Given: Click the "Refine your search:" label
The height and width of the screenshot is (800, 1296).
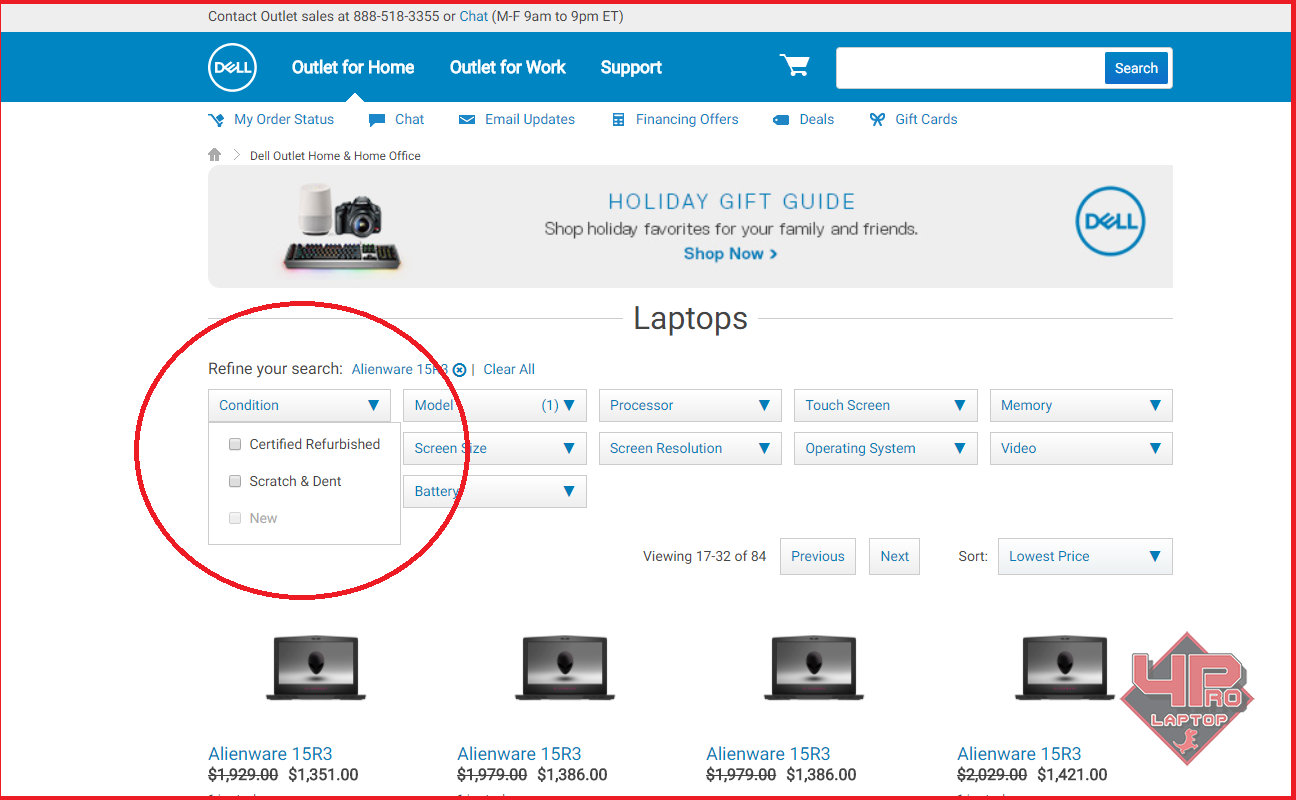Looking at the screenshot, I should [275, 369].
